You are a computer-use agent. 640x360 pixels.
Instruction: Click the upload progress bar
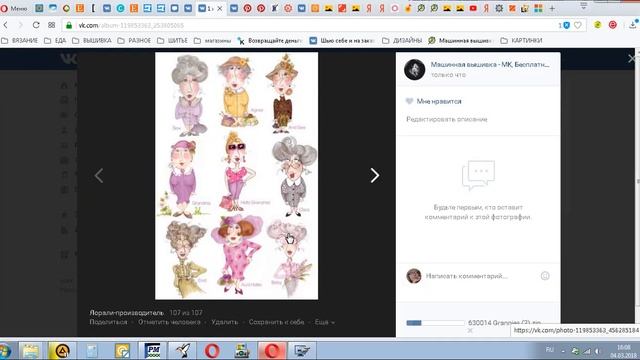[x=435, y=323]
